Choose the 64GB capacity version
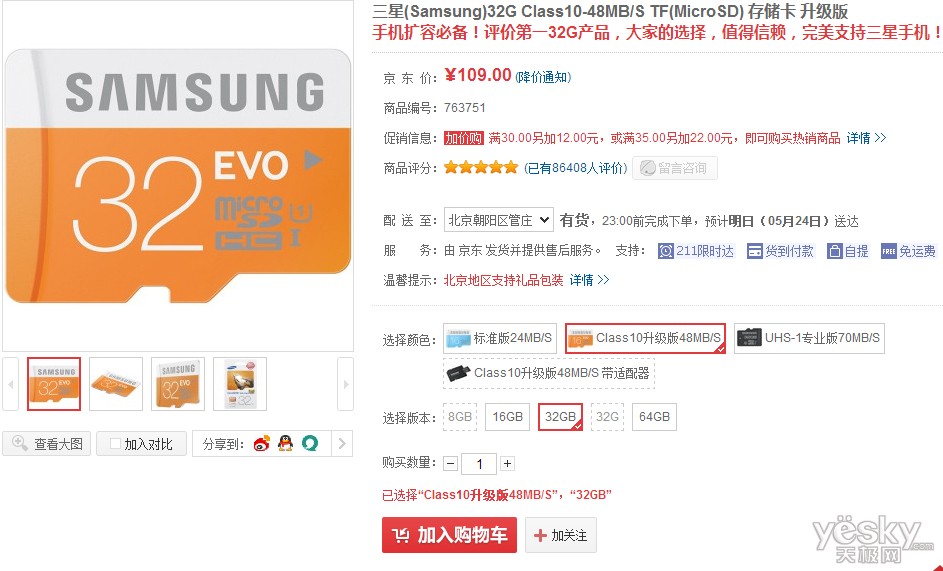This screenshot has height=571, width=943. tap(654, 417)
